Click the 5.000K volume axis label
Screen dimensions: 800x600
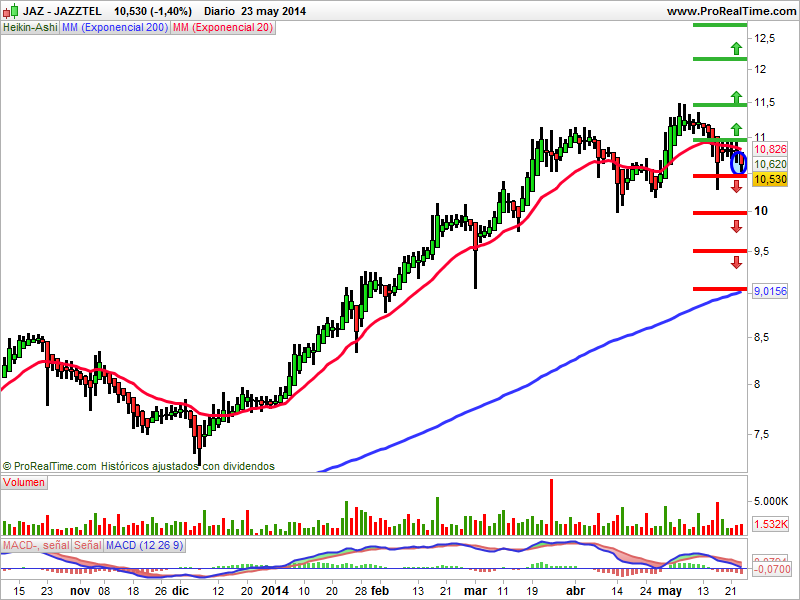[x=771, y=501]
